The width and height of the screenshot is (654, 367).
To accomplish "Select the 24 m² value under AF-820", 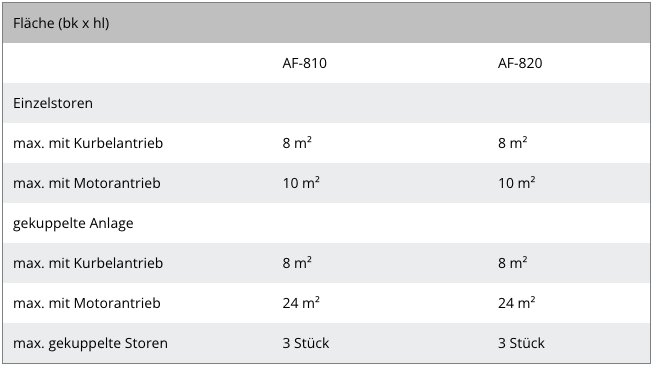I will pyautogui.click(x=517, y=303).
